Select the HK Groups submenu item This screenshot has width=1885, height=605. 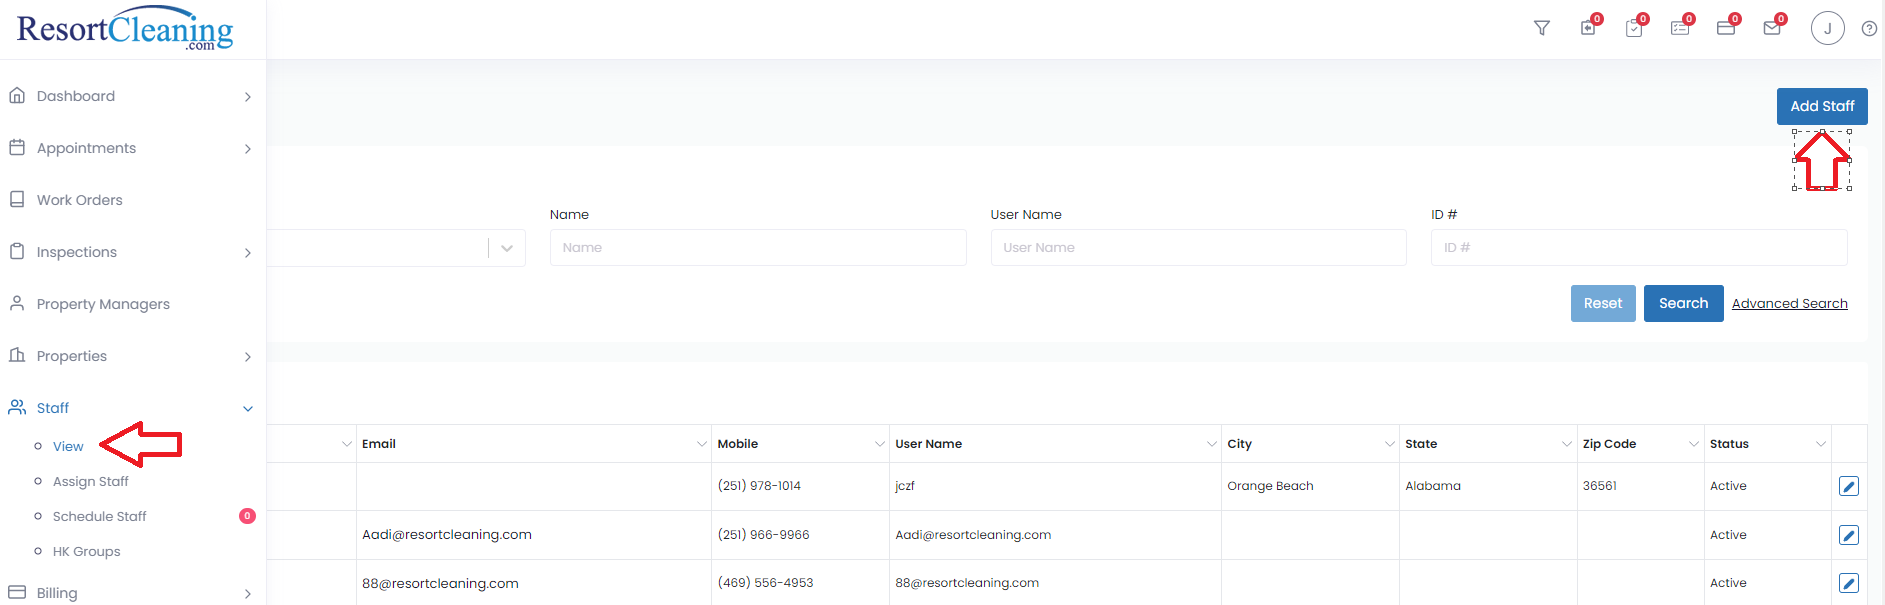(x=87, y=552)
